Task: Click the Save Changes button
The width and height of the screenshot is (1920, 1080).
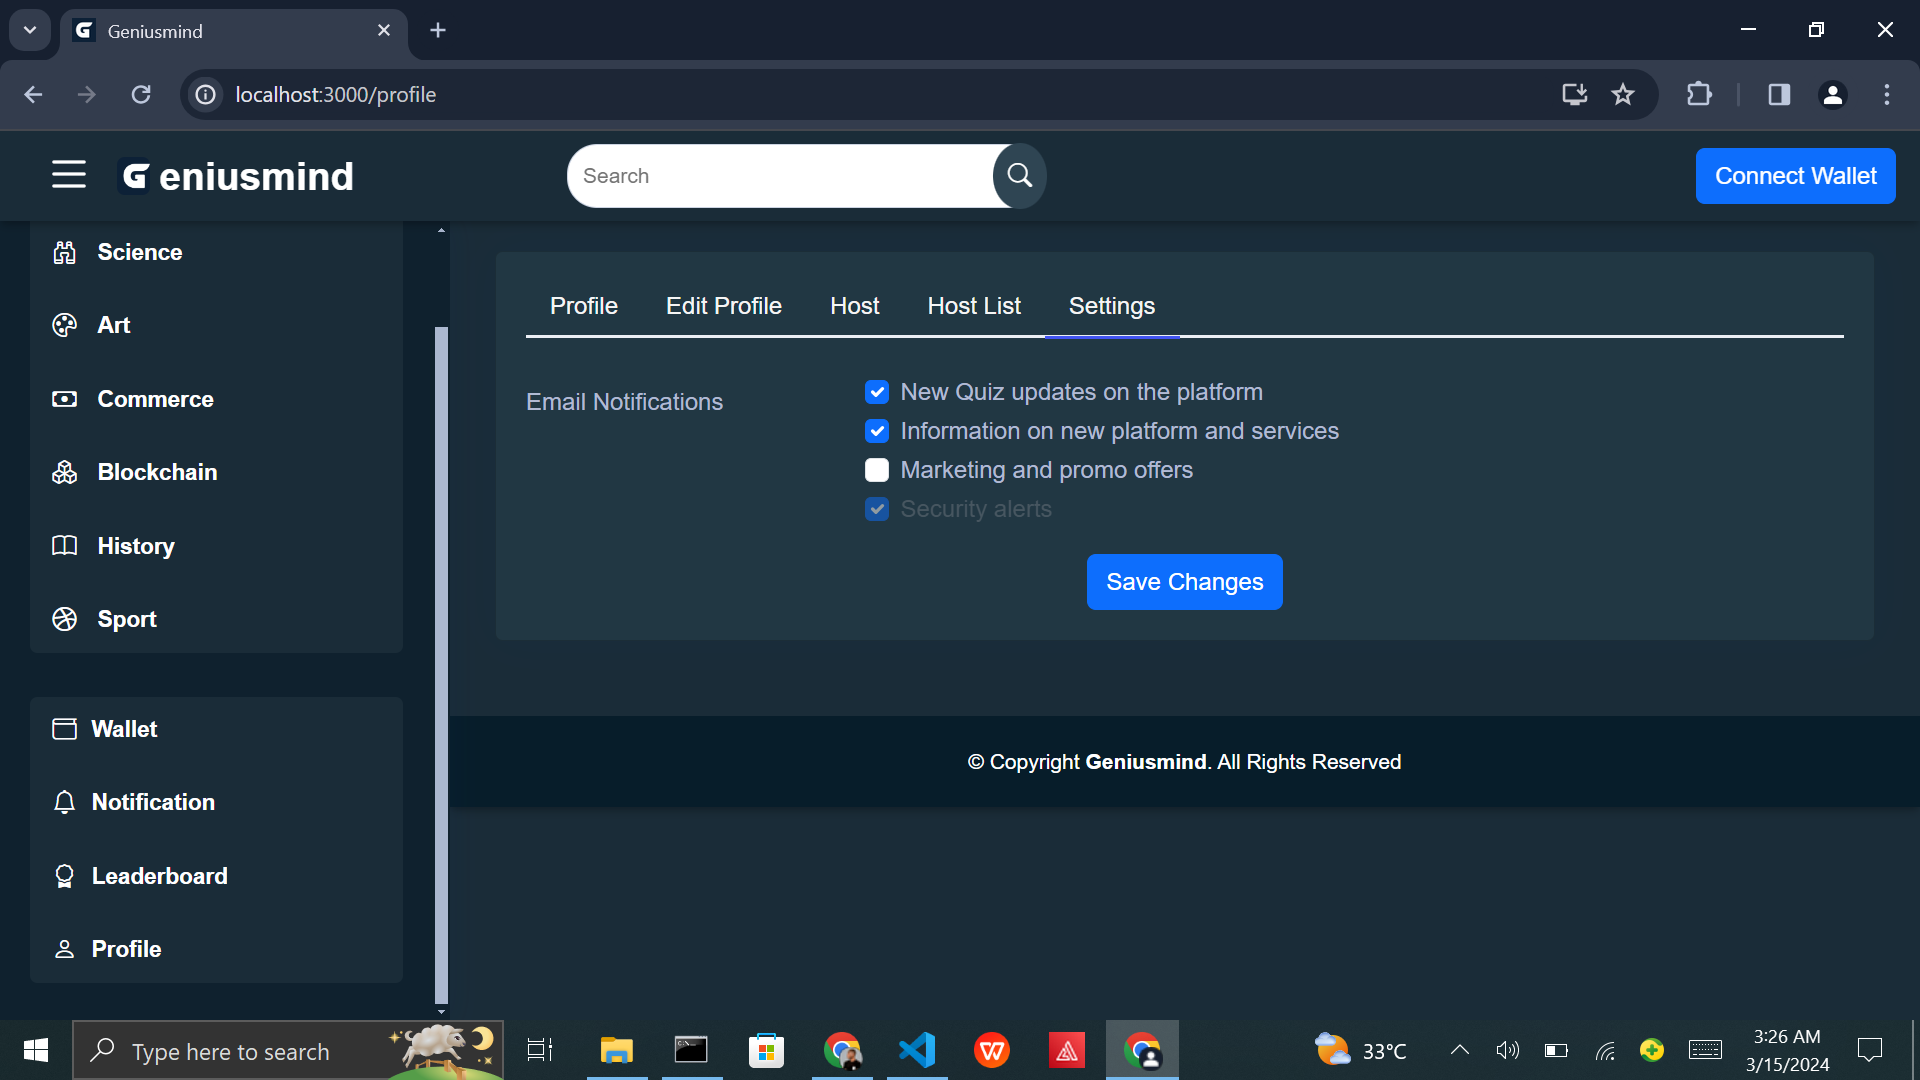Action: click(1184, 582)
